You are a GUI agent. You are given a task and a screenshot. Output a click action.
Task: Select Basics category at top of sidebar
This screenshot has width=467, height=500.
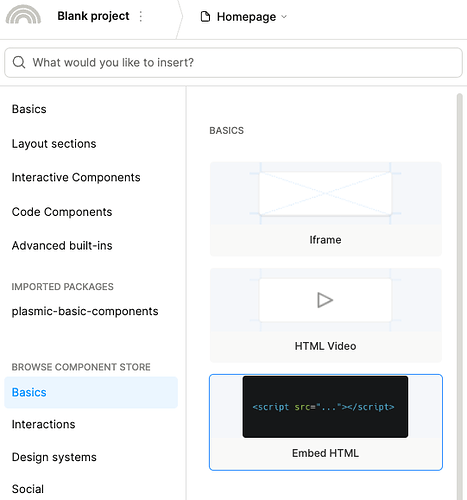[29, 109]
